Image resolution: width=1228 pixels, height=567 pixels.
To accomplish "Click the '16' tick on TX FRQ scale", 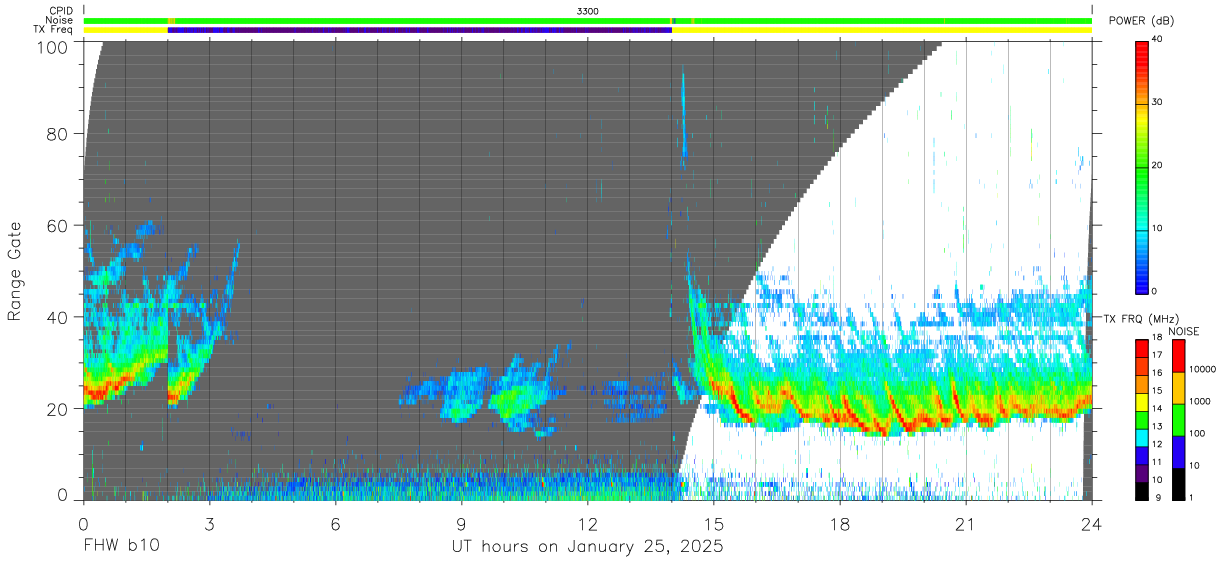I will tap(1158, 374).
